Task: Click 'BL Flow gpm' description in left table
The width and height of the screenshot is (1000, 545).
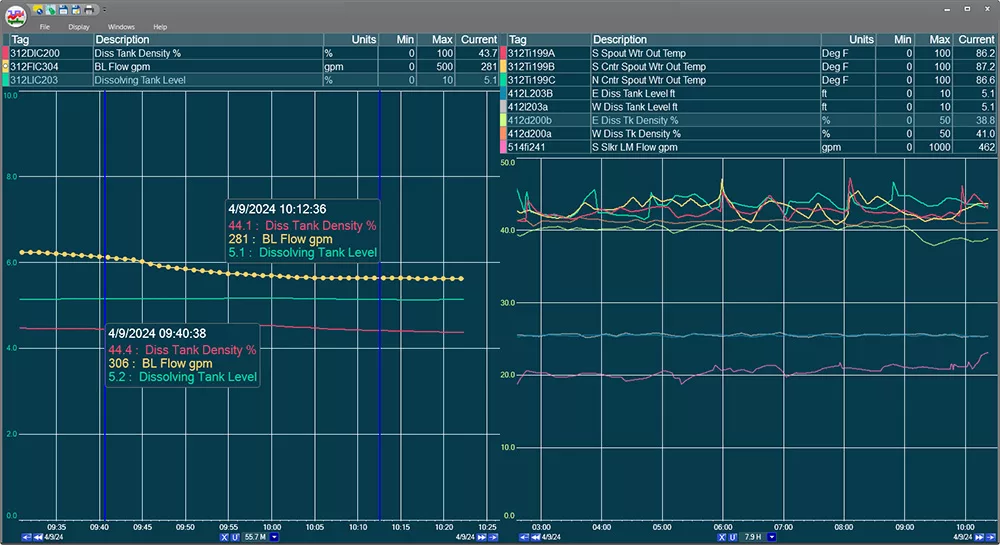Action: pos(122,66)
